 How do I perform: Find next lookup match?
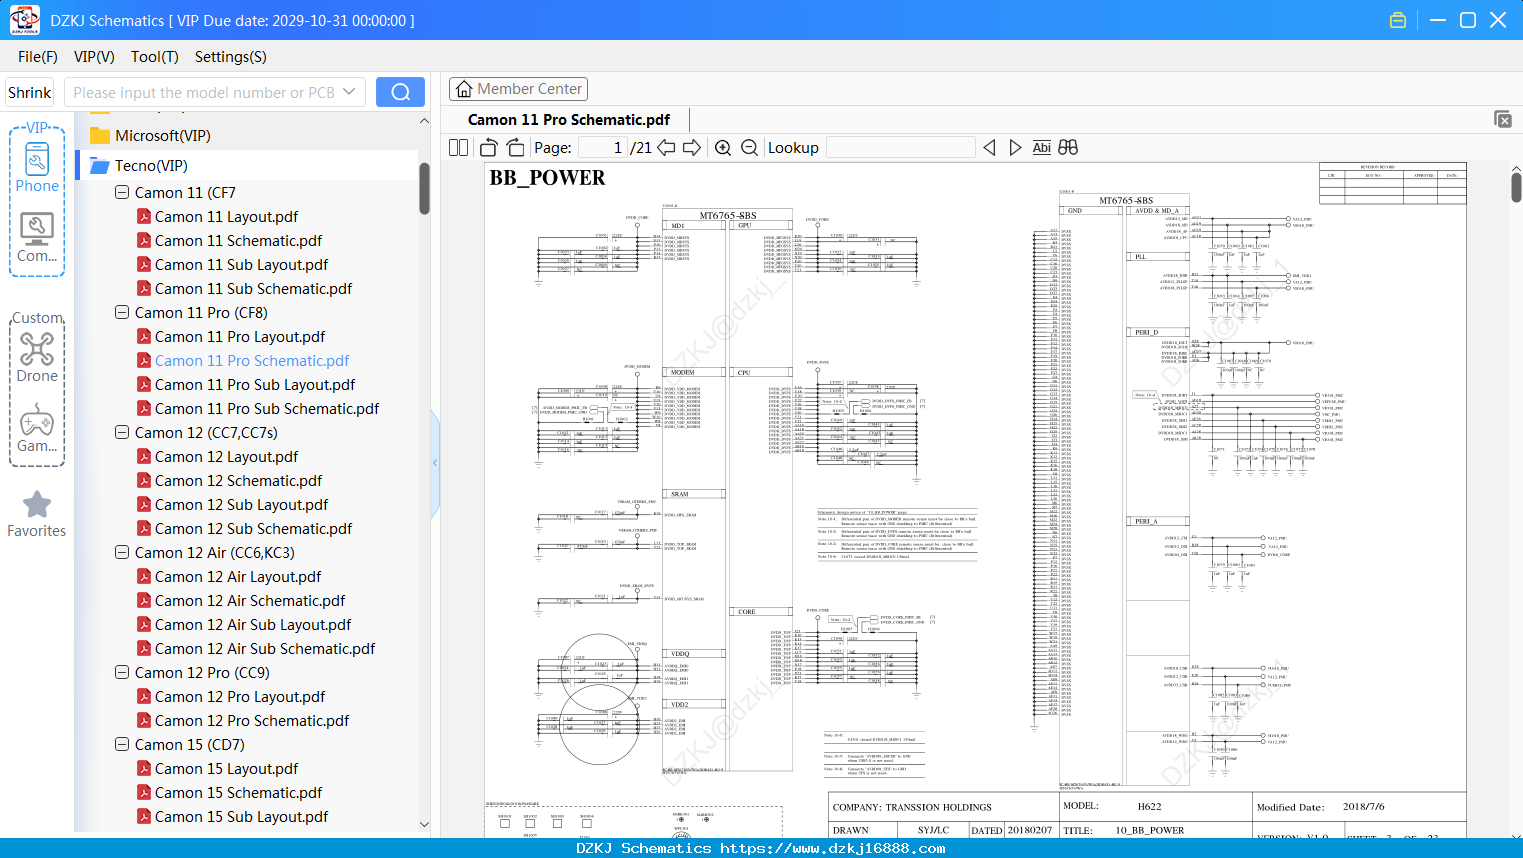[x=1015, y=147]
